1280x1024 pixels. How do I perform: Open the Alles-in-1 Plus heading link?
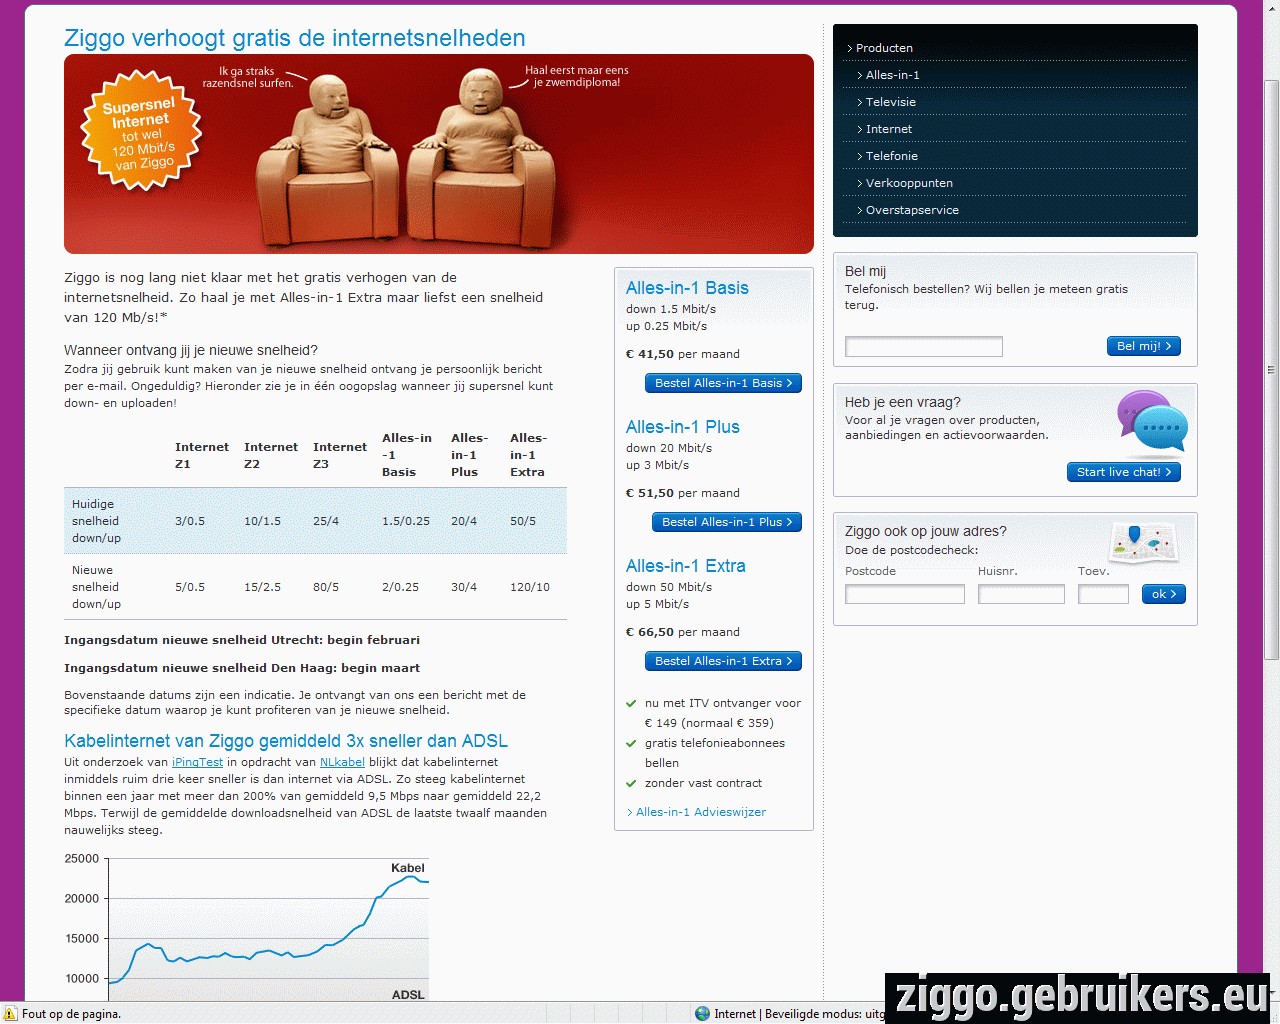click(683, 427)
